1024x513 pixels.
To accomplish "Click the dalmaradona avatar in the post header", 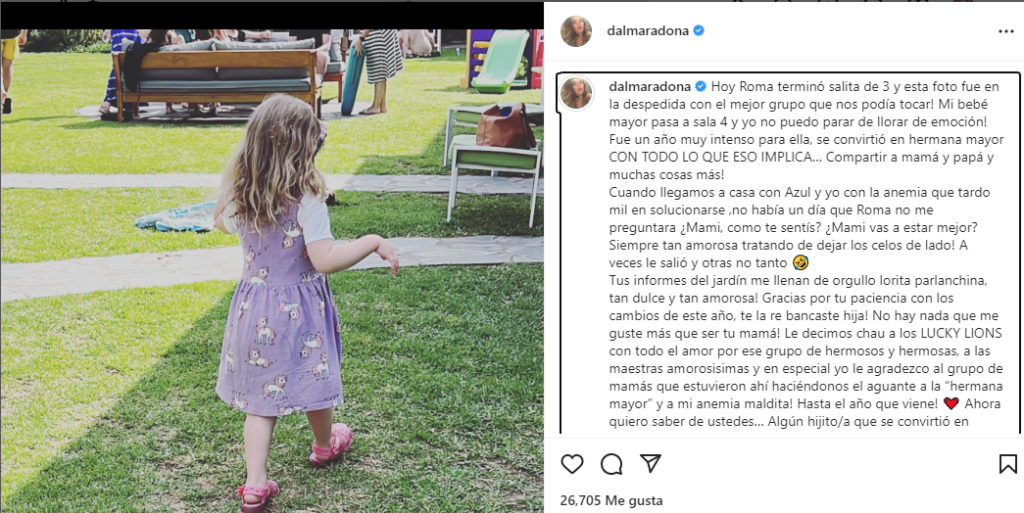I will coord(576,31).
